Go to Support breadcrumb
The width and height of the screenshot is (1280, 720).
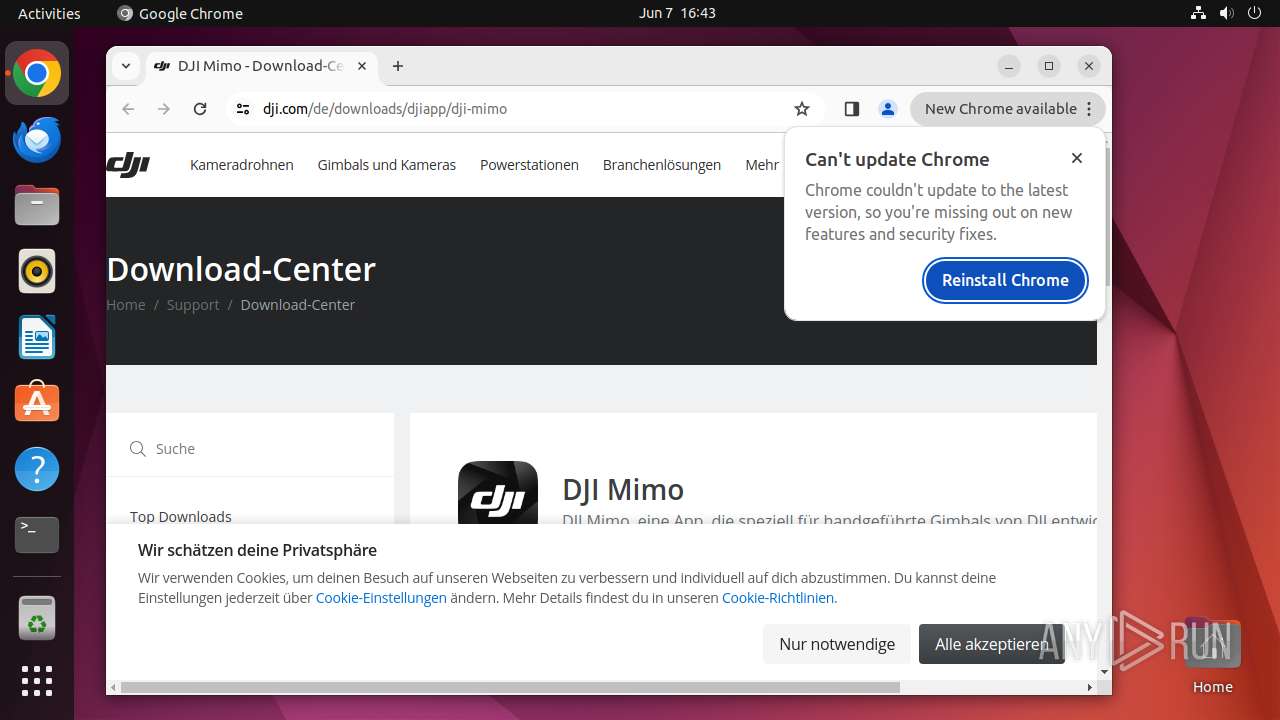click(x=193, y=305)
